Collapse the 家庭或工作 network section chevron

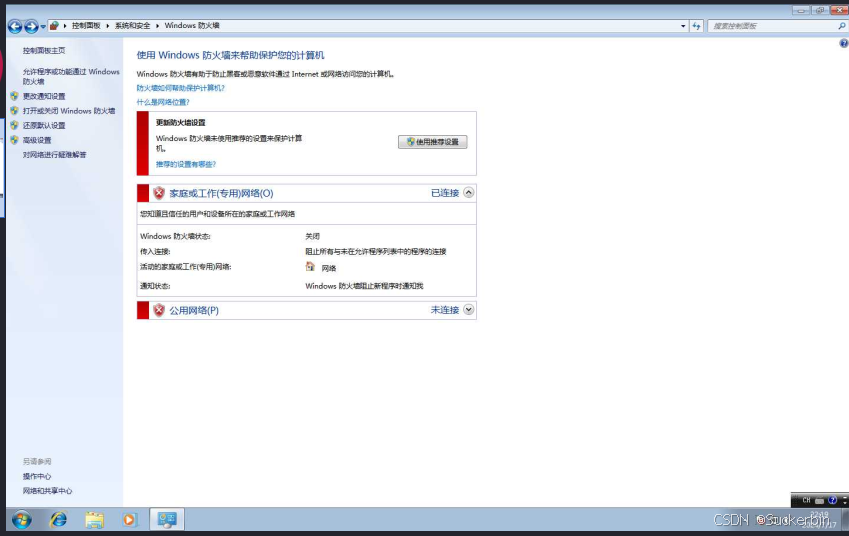(468, 192)
